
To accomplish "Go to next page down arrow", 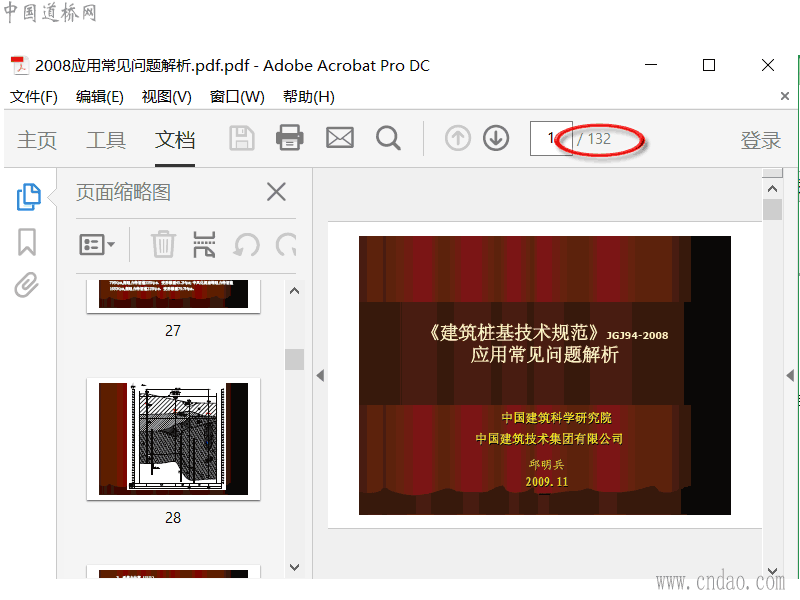I will click(x=496, y=138).
